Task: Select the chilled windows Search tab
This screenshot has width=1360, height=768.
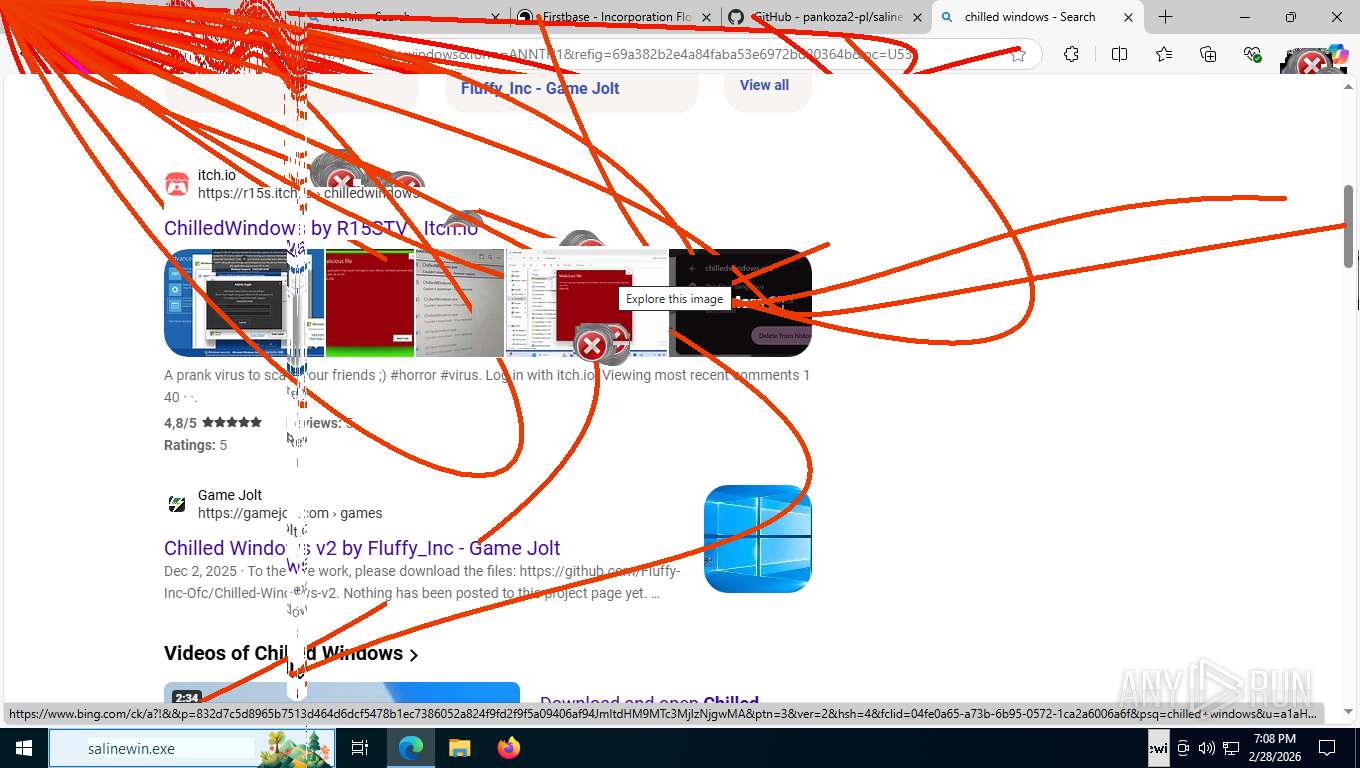Action: pos(1030,17)
